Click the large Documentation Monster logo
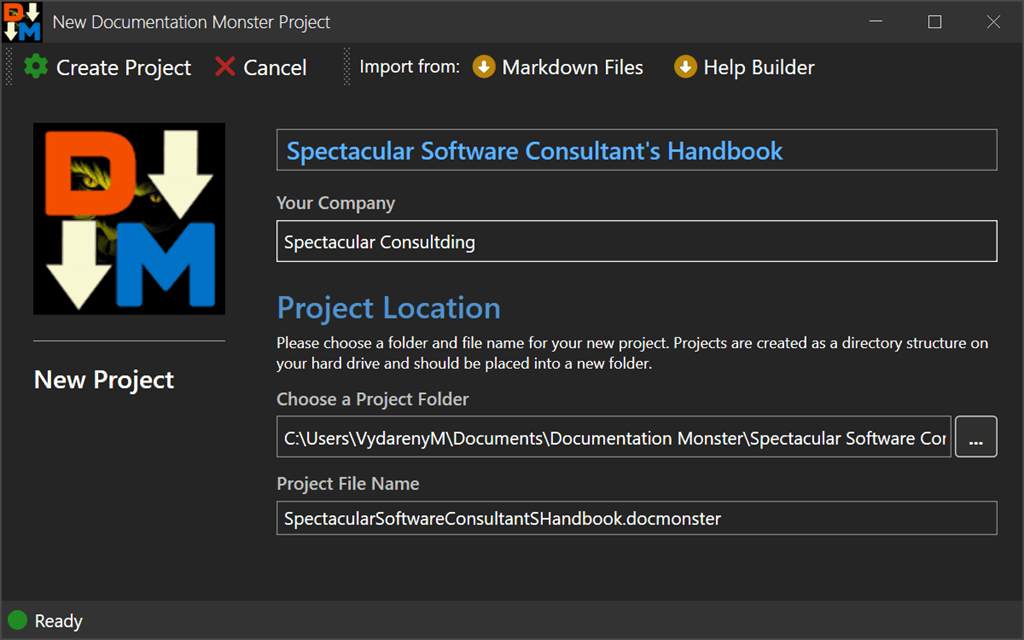The height and width of the screenshot is (640, 1024). click(x=129, y=218)
